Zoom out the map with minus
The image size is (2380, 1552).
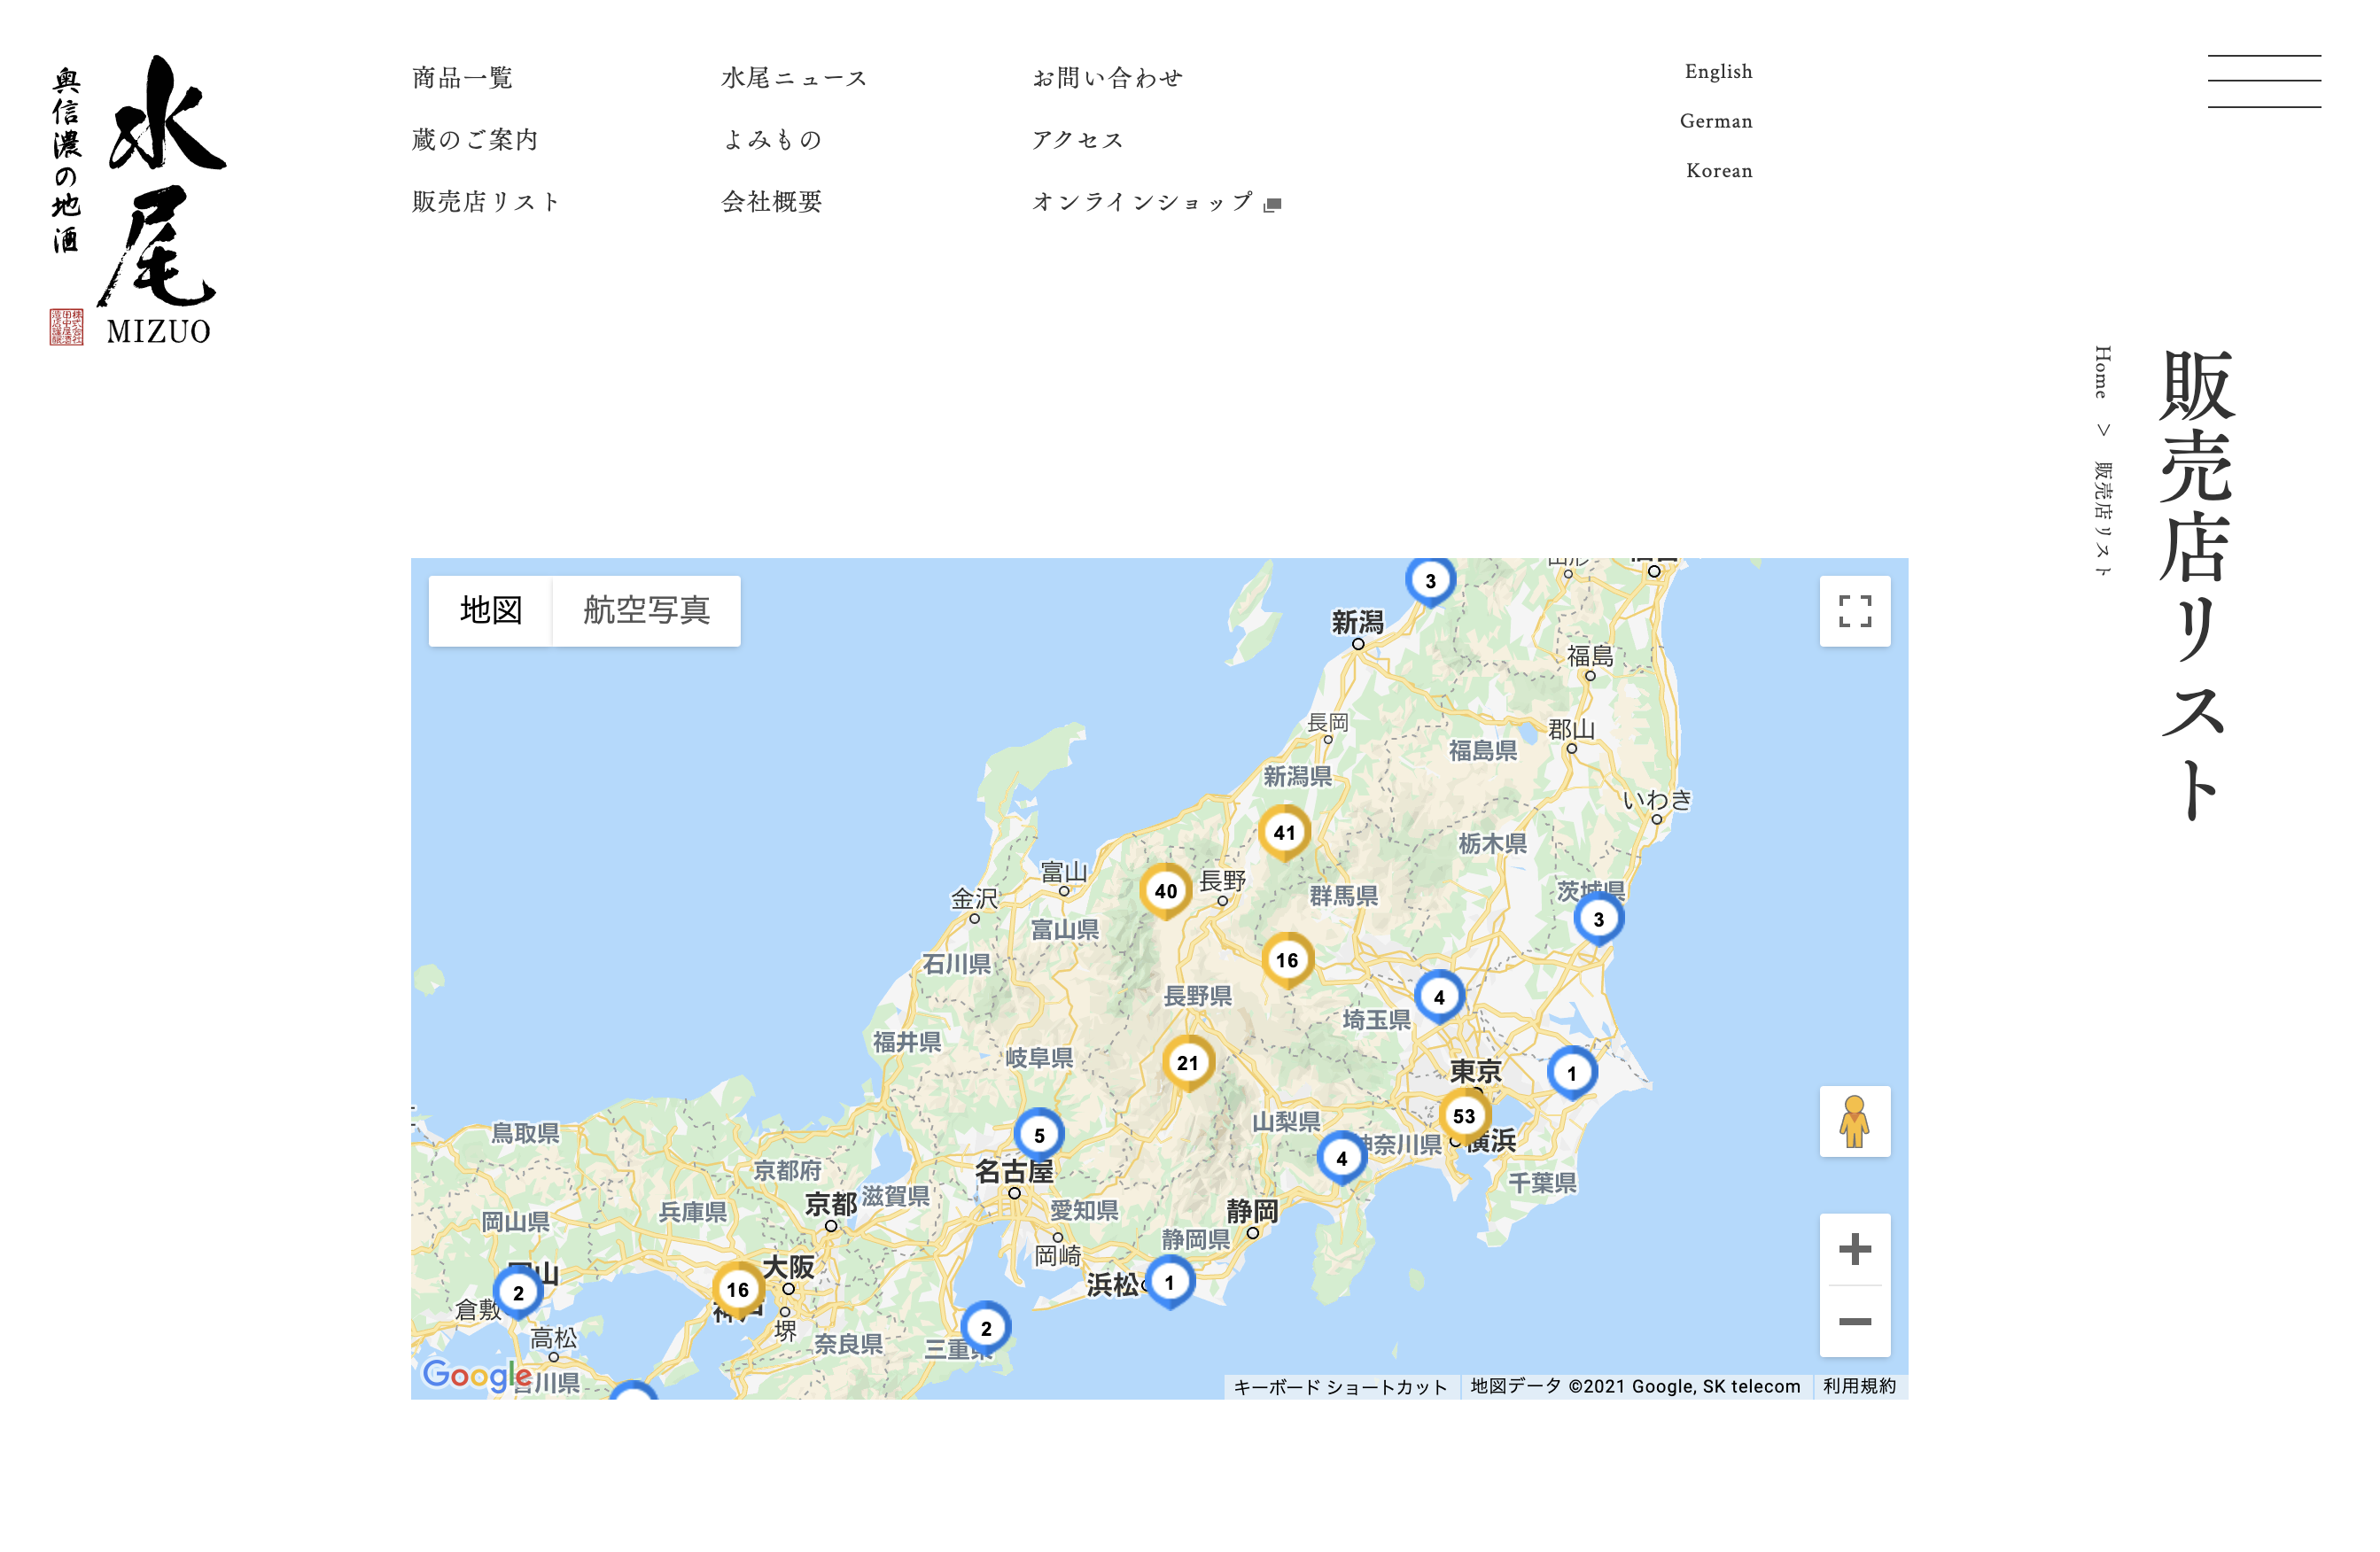(x=1854, y=1321)
